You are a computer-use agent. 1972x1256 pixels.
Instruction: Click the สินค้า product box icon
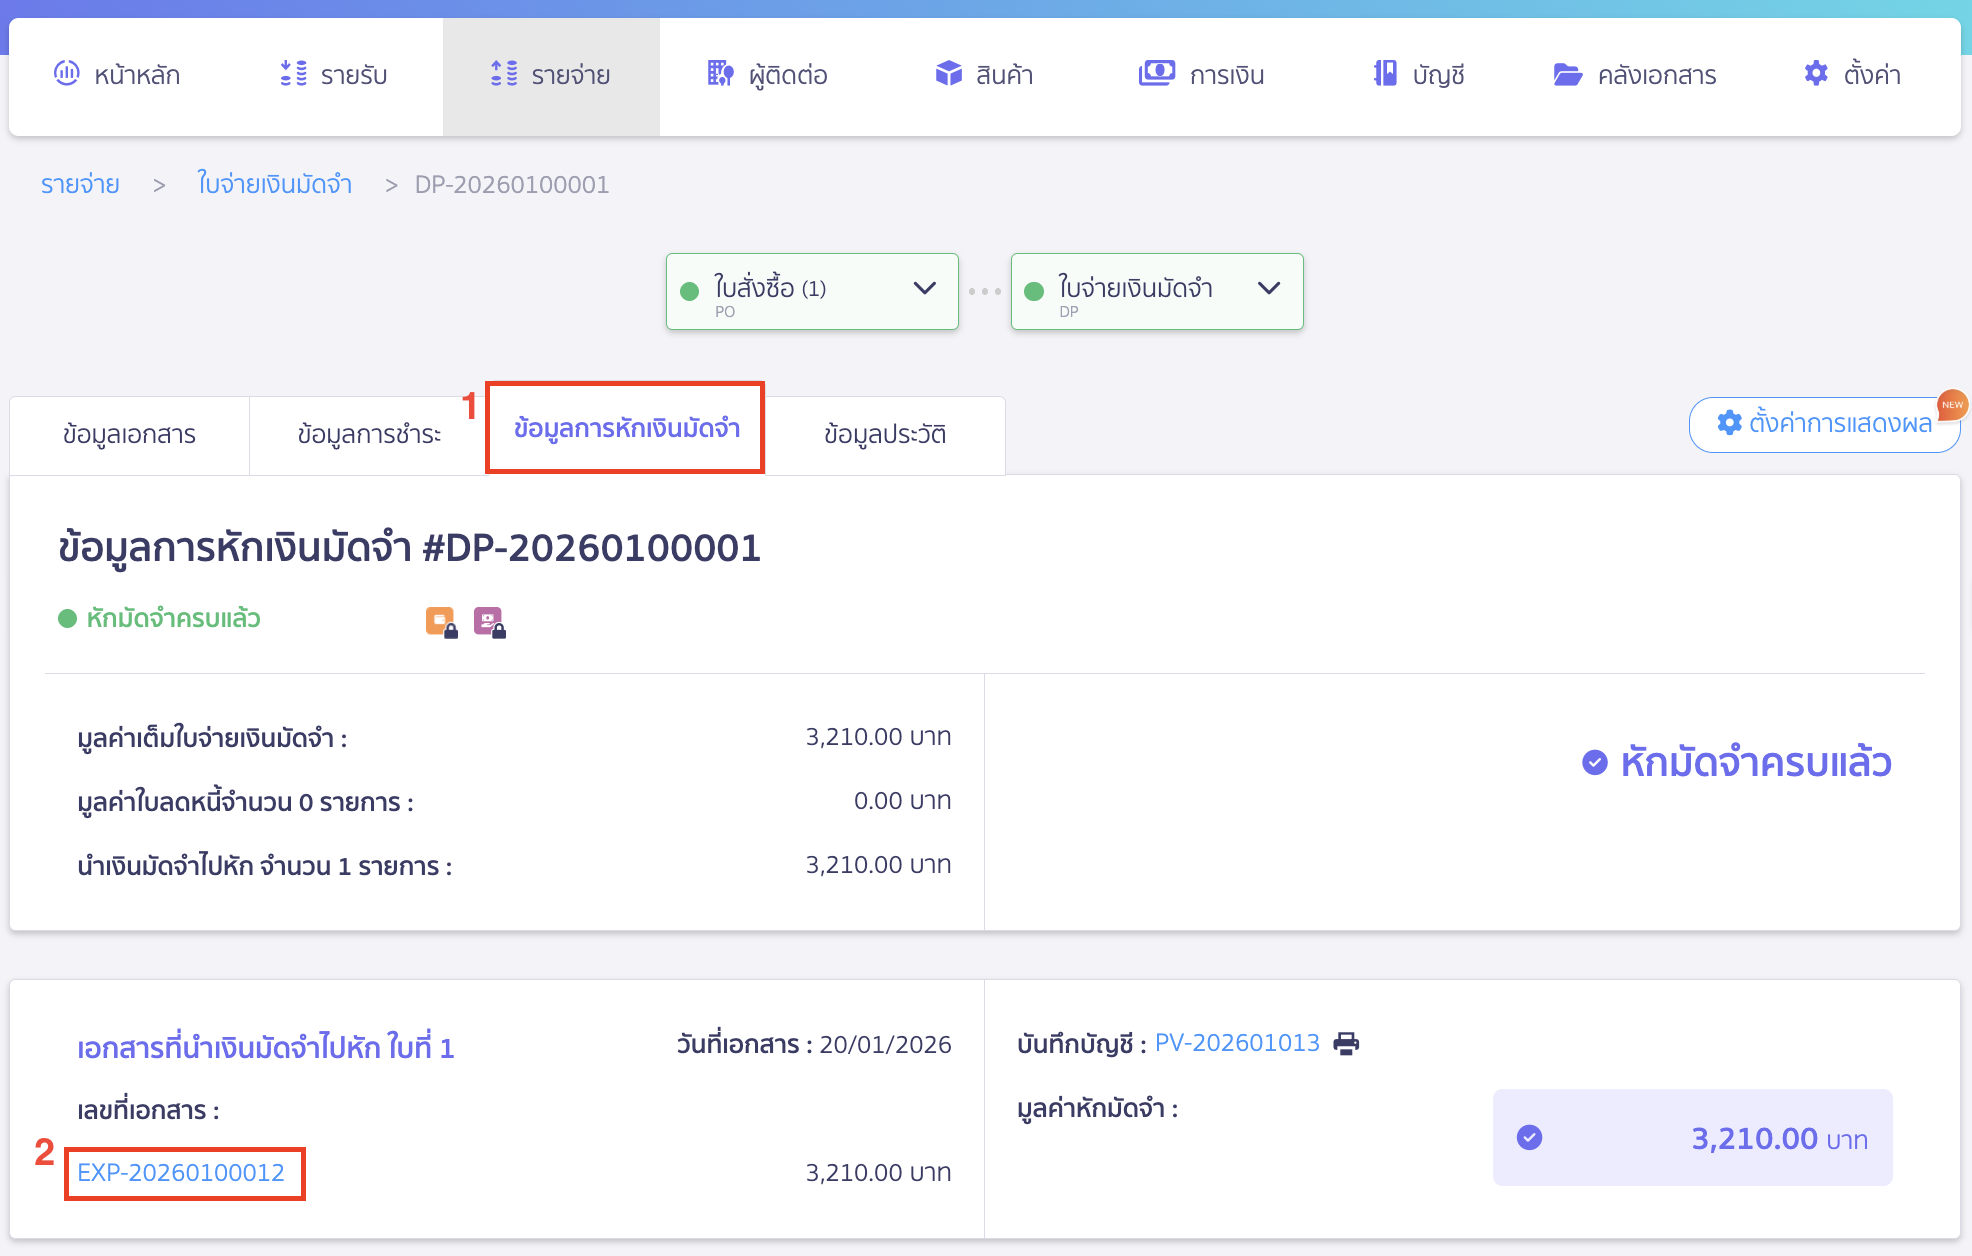(x=948, y=73)
